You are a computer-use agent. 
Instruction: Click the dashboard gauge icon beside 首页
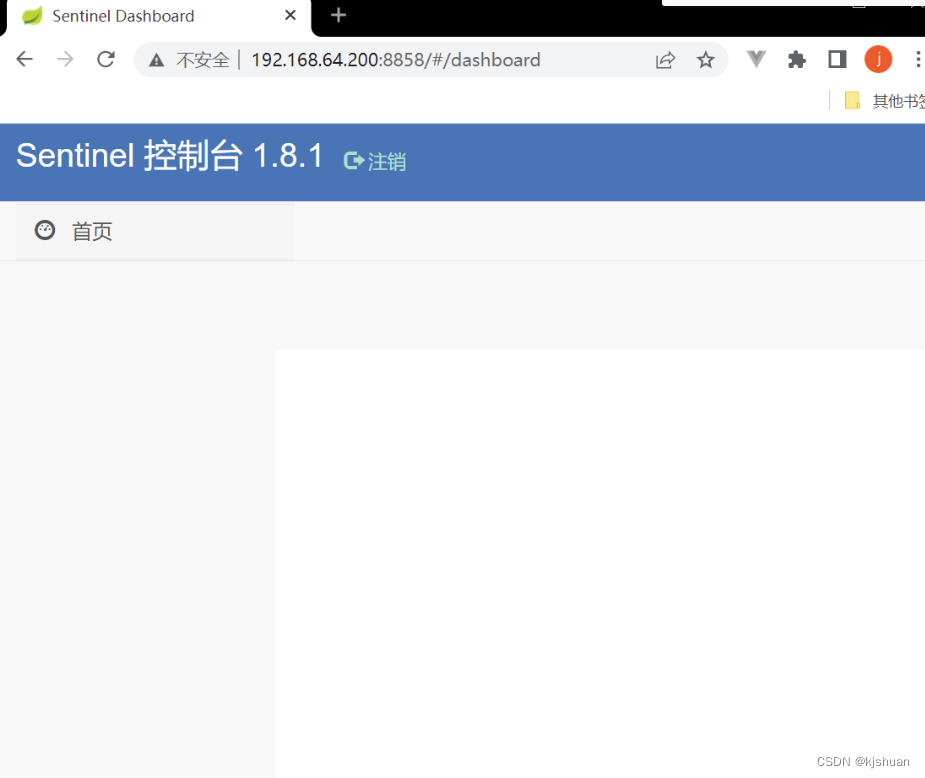45,230
